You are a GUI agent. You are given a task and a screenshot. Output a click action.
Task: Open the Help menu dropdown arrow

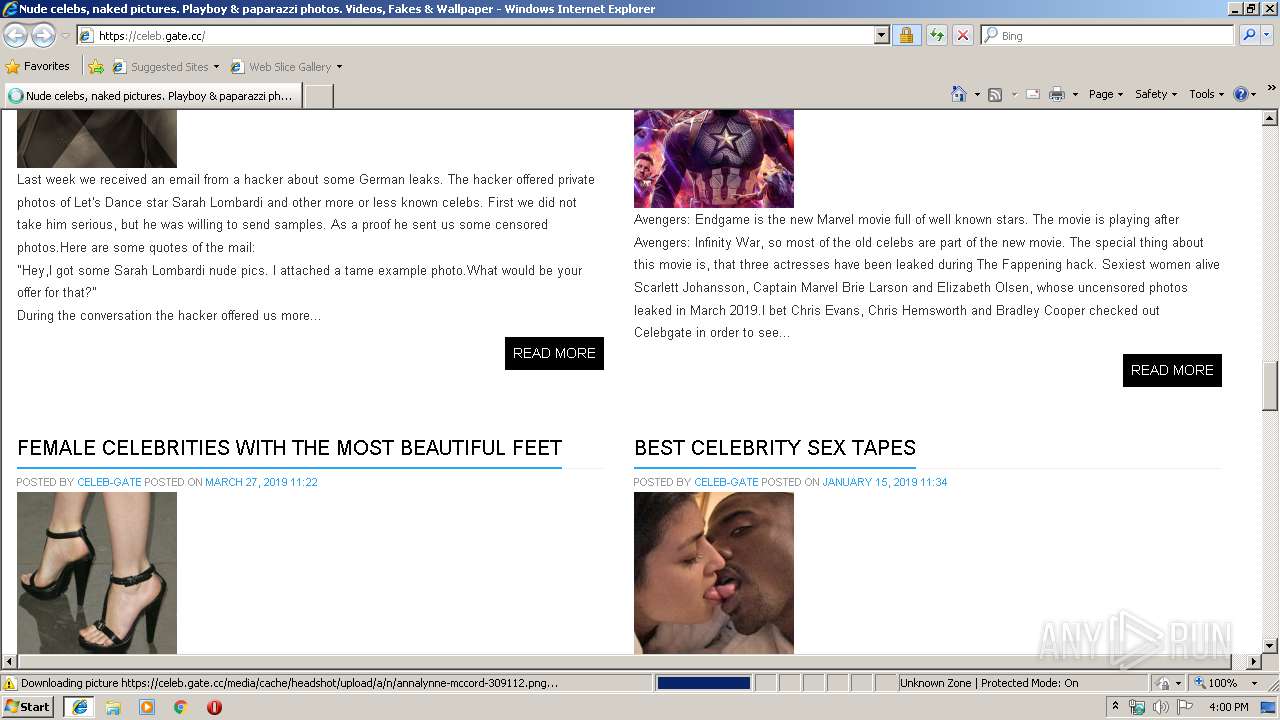click(x=1254, y=94)
